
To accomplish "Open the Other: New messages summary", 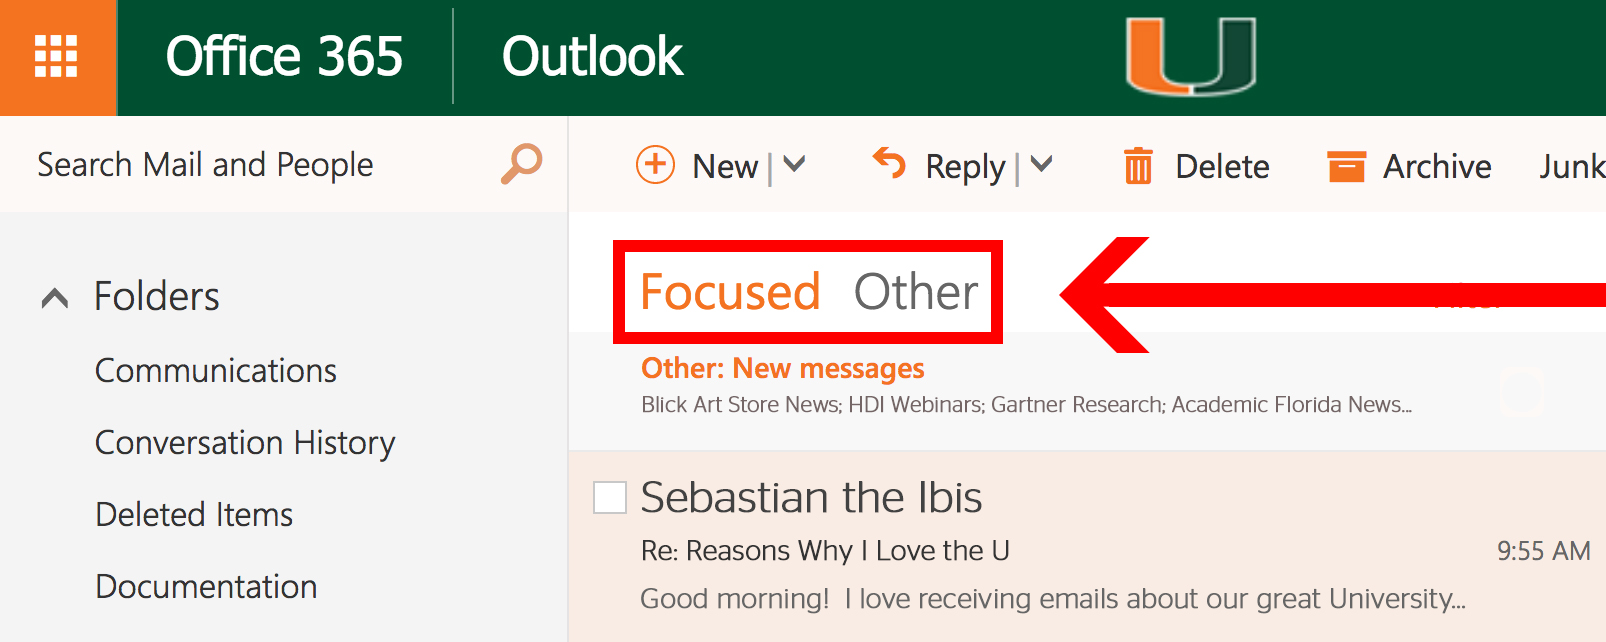I will pos(782,369).
